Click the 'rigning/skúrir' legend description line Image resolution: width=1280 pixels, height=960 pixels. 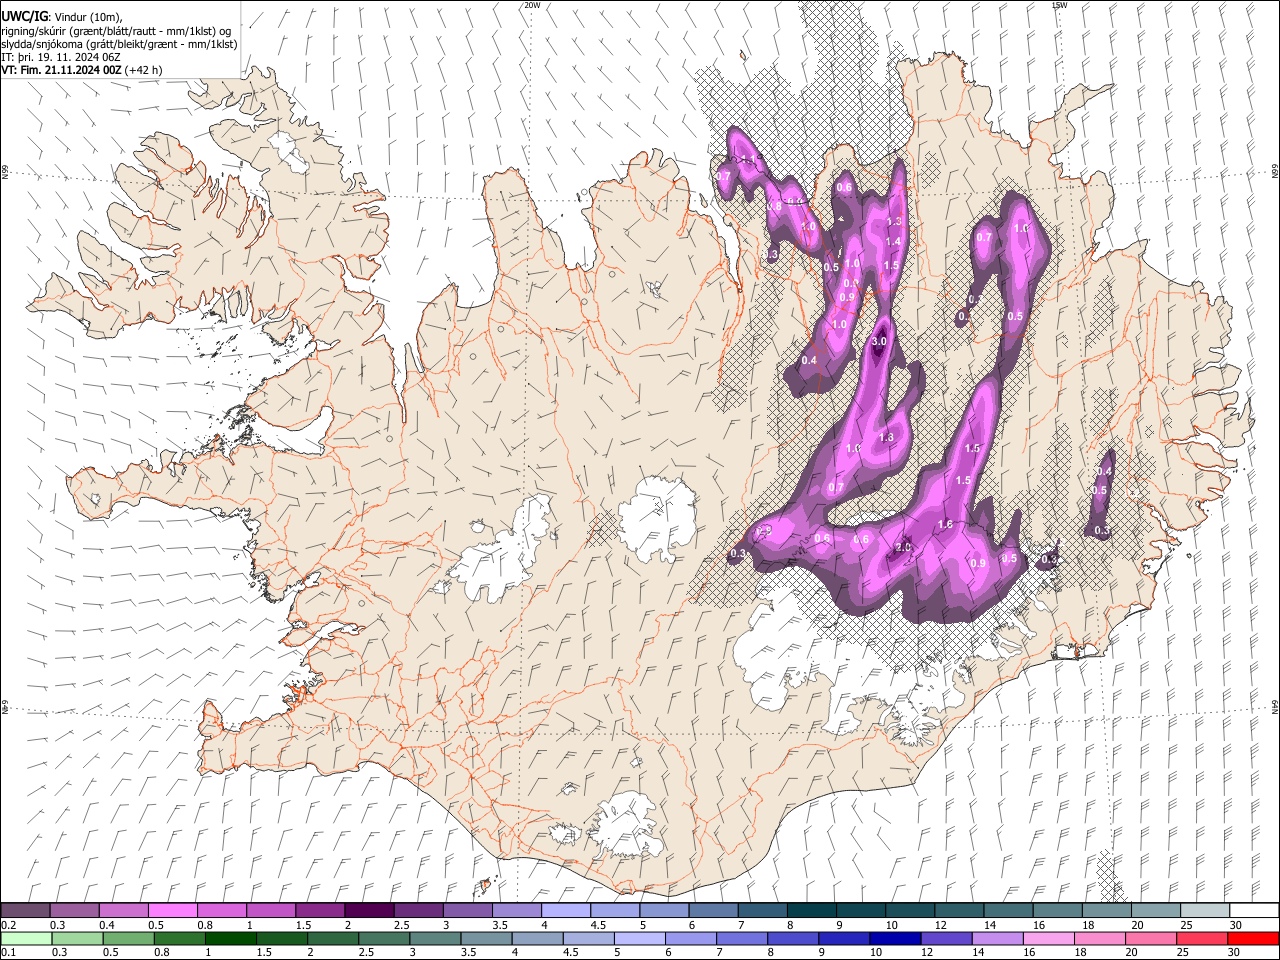point(116,31)
